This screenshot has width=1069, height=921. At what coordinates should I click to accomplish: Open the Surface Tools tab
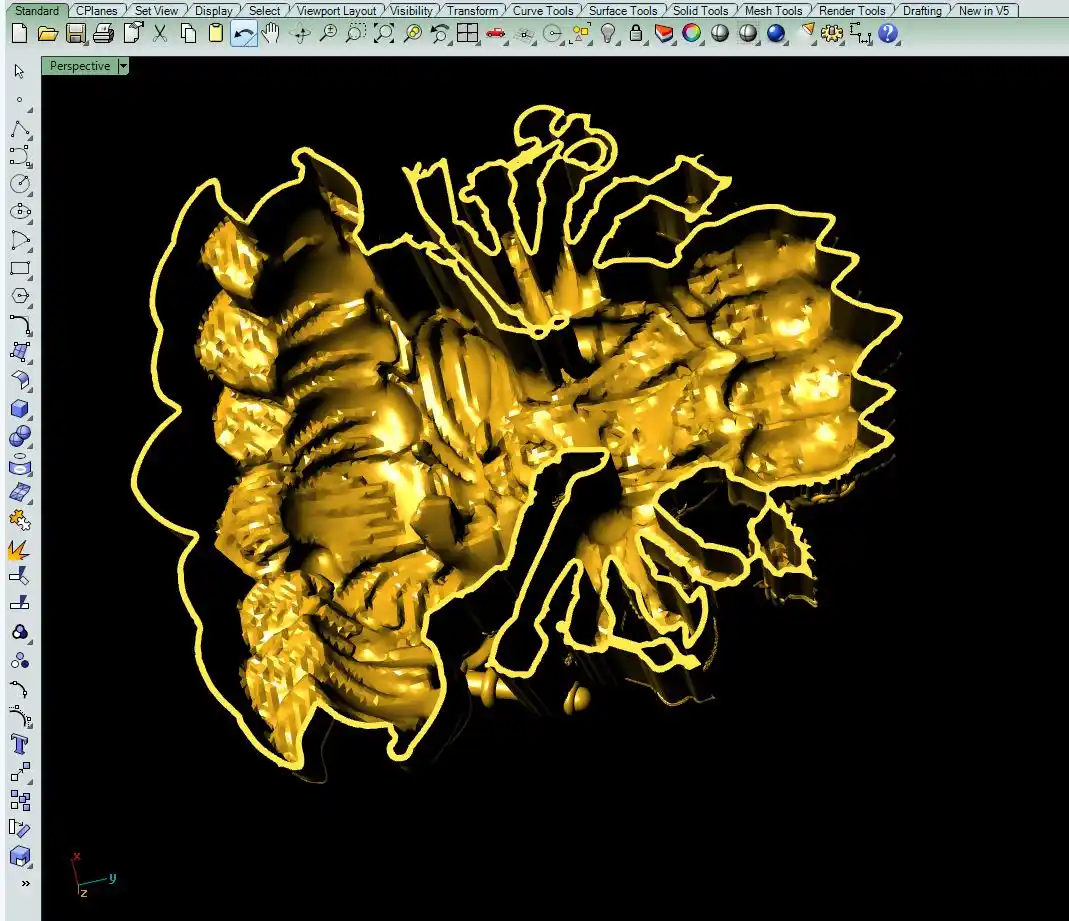[x=622, y=11]
